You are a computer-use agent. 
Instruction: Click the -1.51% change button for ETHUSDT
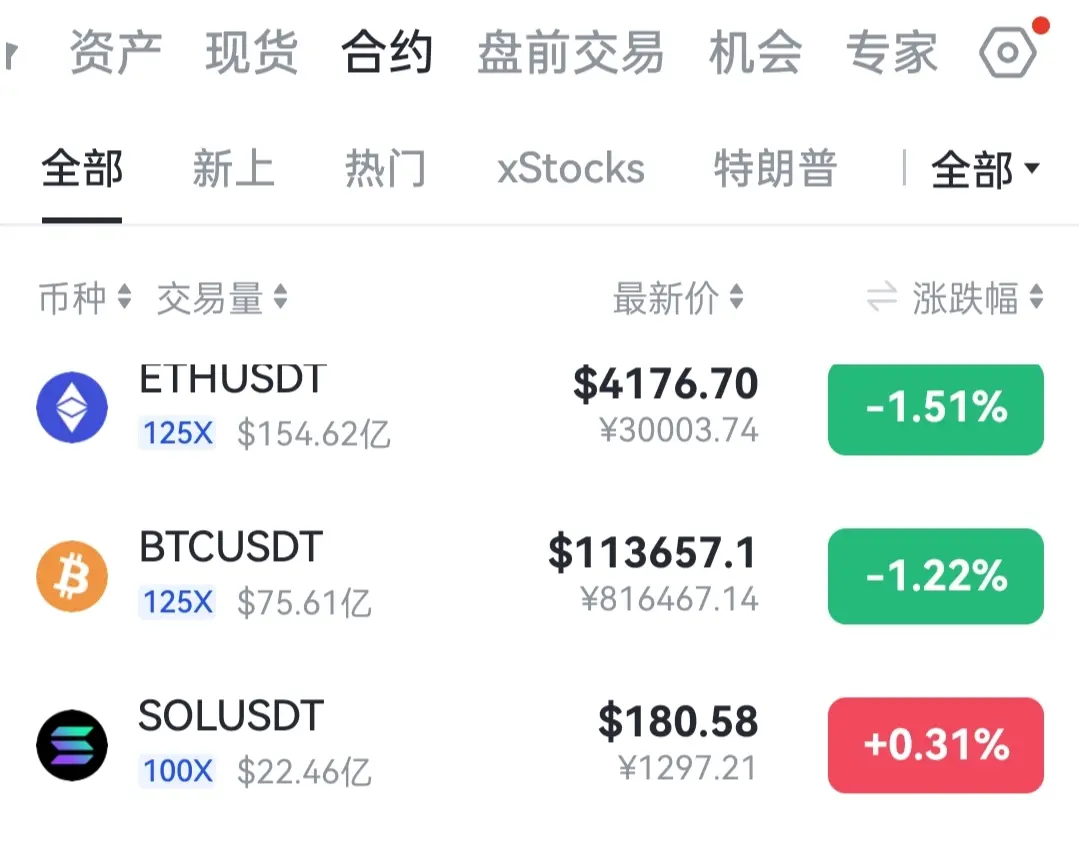[x=936, y=409]
